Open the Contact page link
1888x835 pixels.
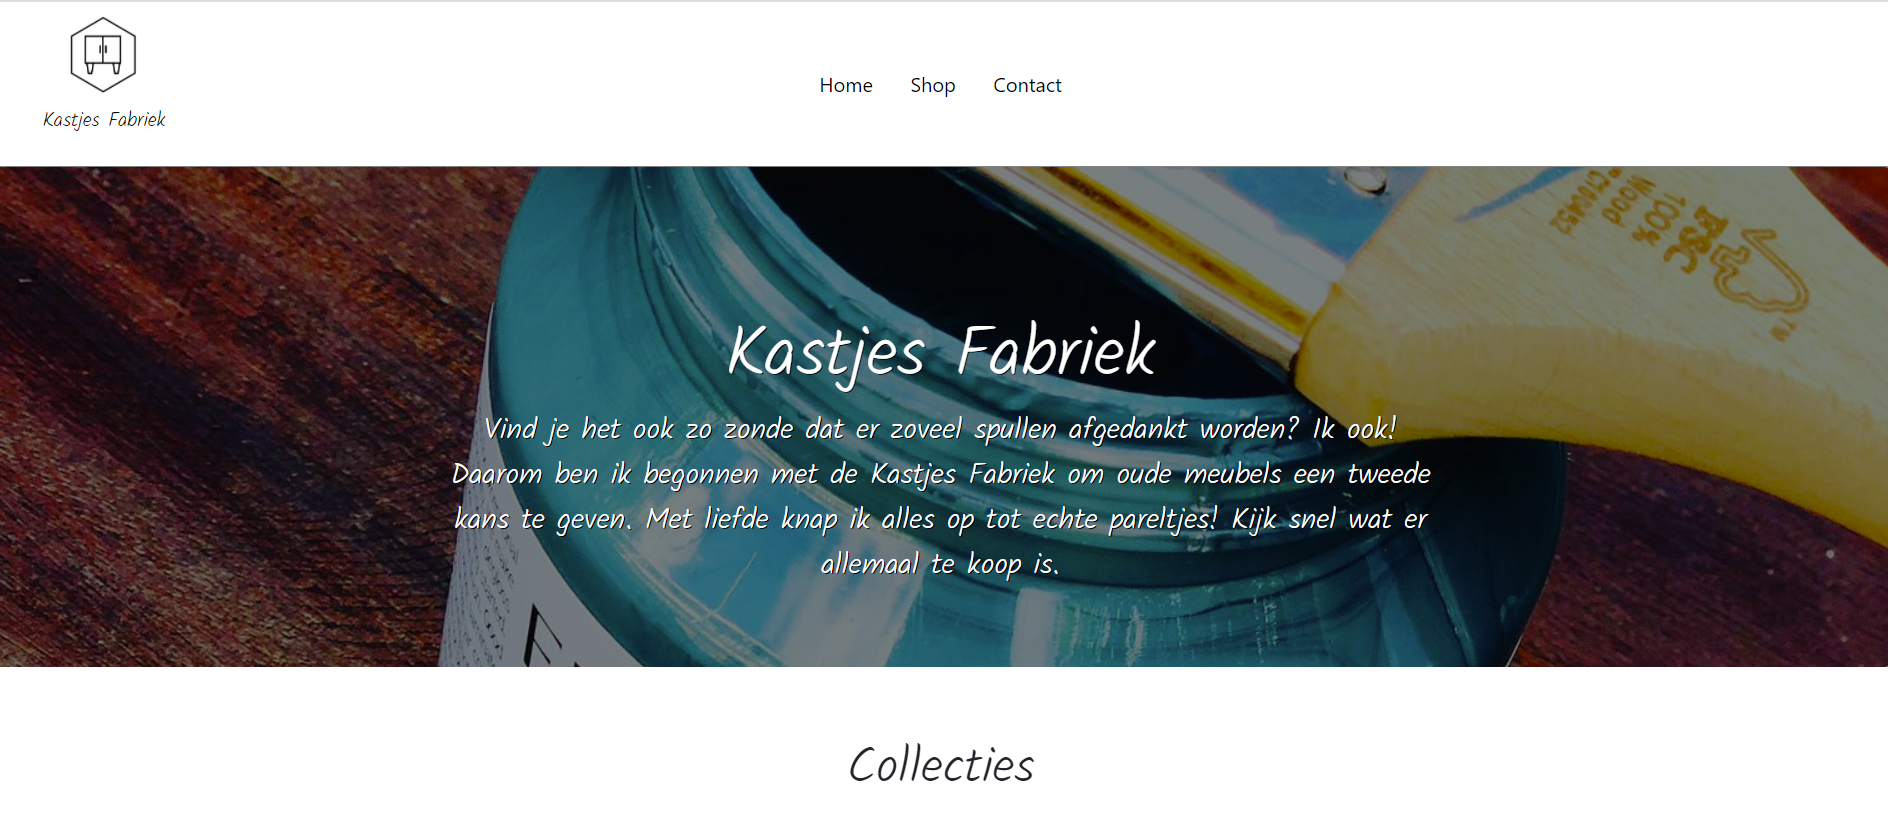[x=1027, y=86]
